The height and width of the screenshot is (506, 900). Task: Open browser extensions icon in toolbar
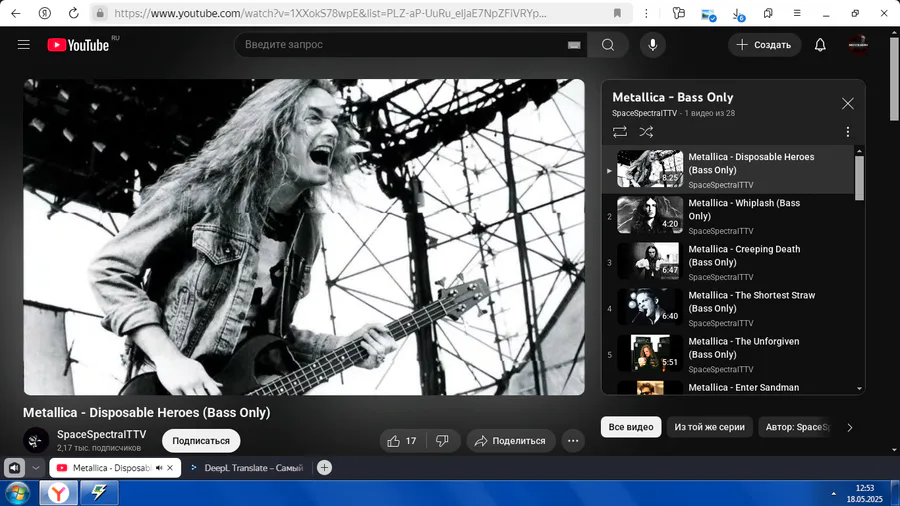click(x=679, y=13)
